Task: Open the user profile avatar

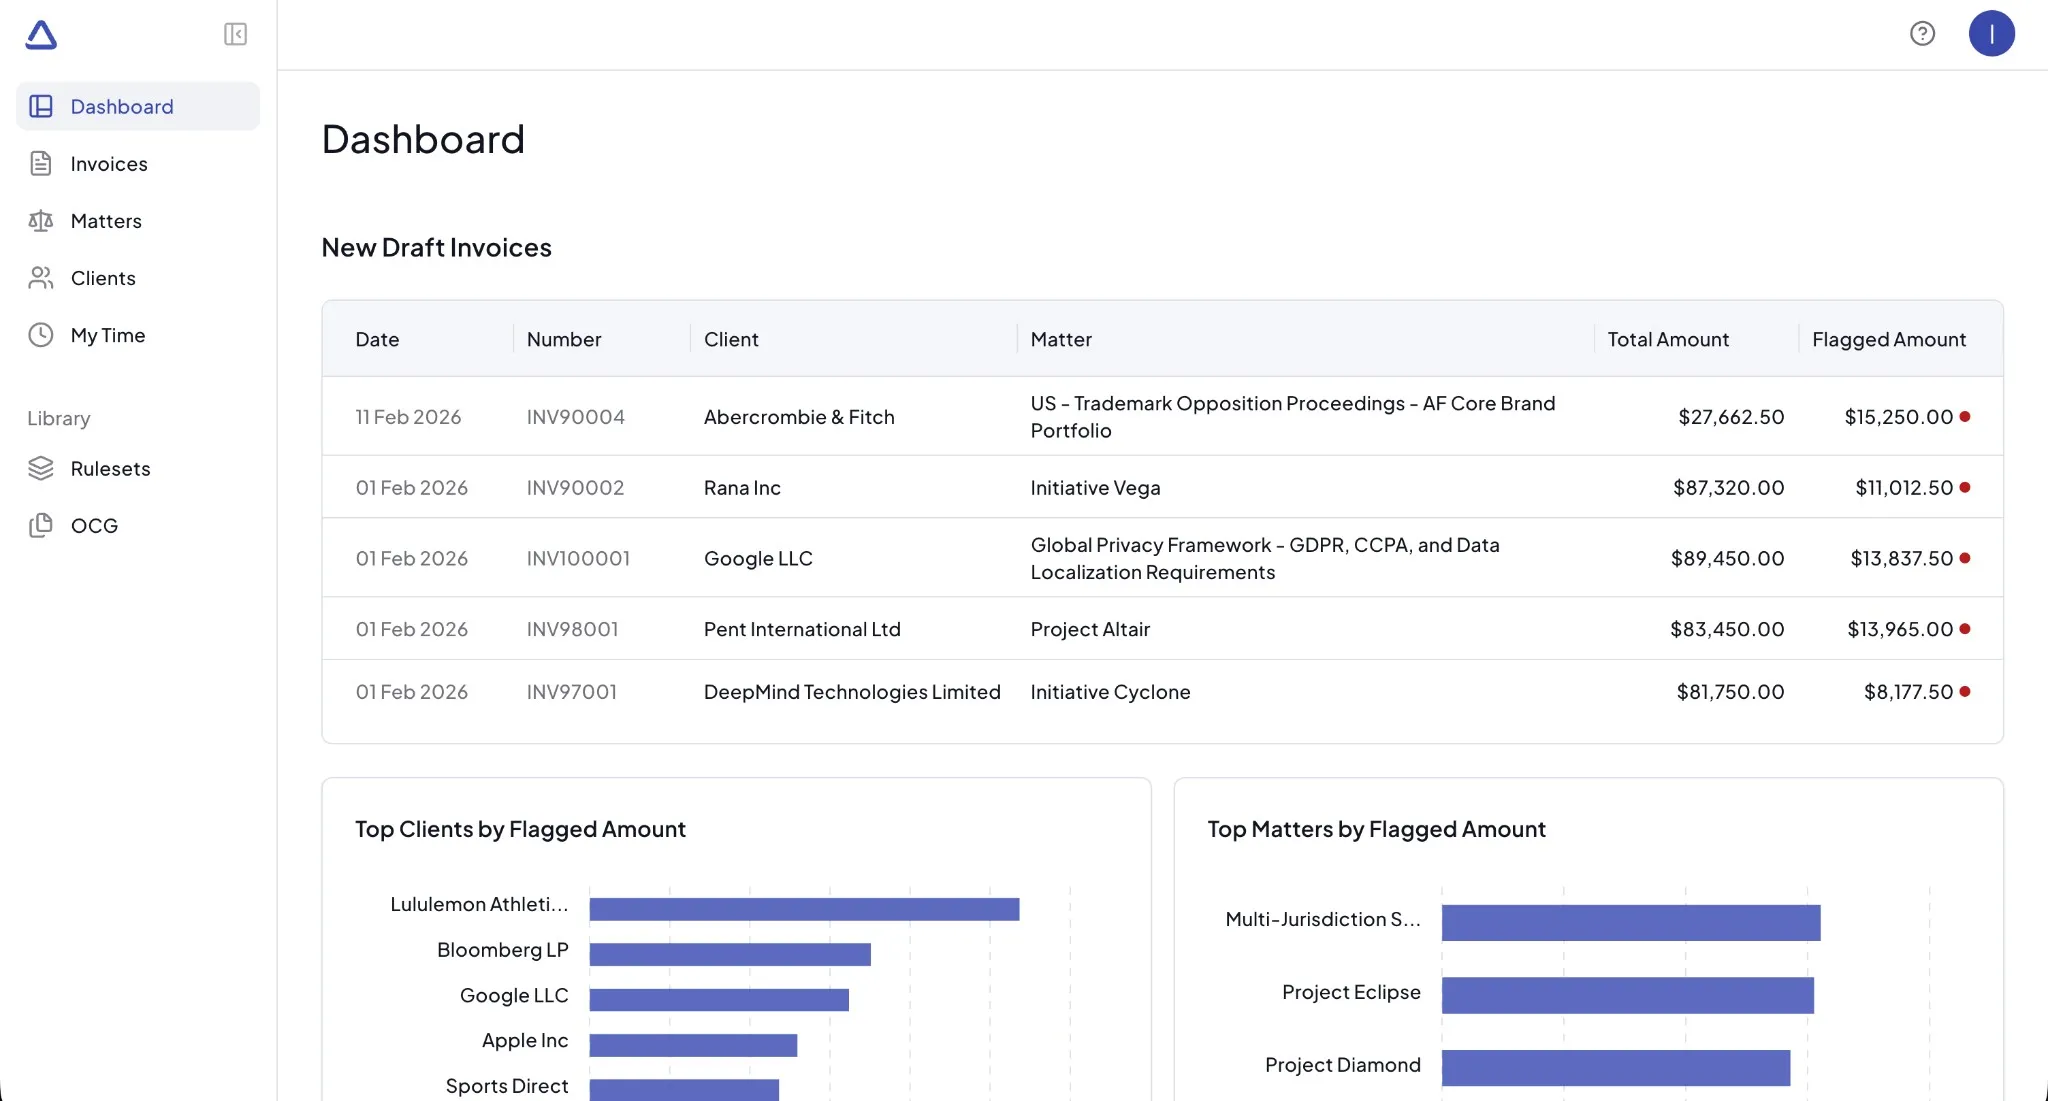Action: coord(1991,34)
